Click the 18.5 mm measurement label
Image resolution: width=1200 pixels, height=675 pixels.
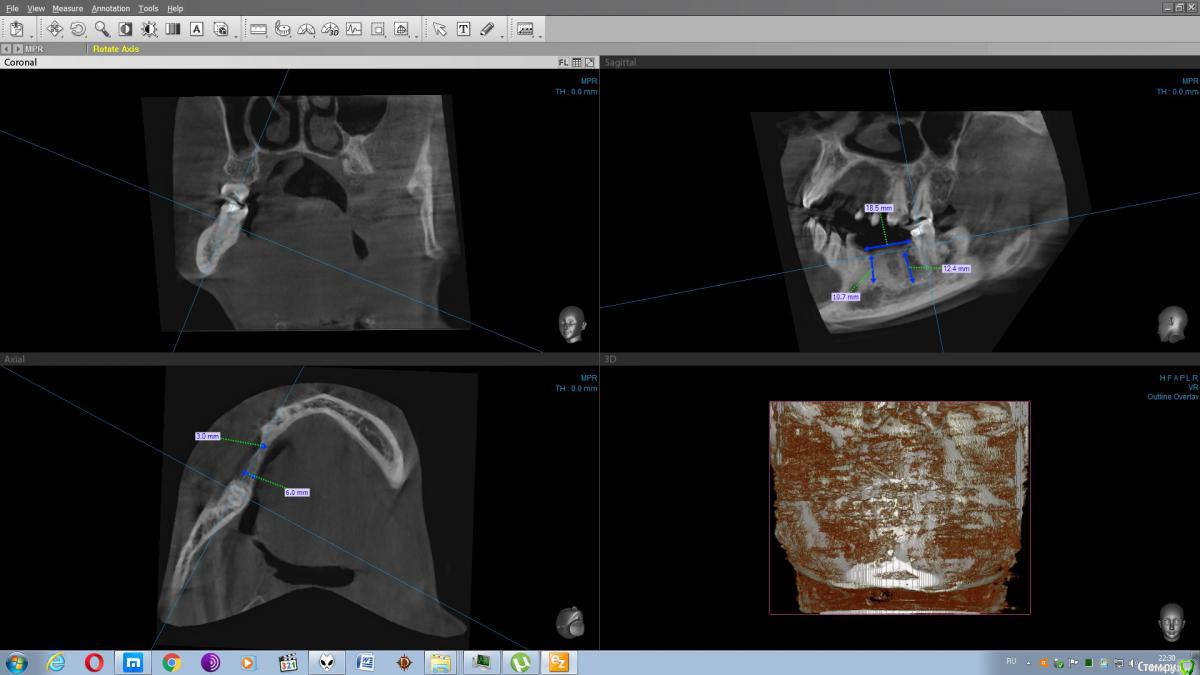878,208
